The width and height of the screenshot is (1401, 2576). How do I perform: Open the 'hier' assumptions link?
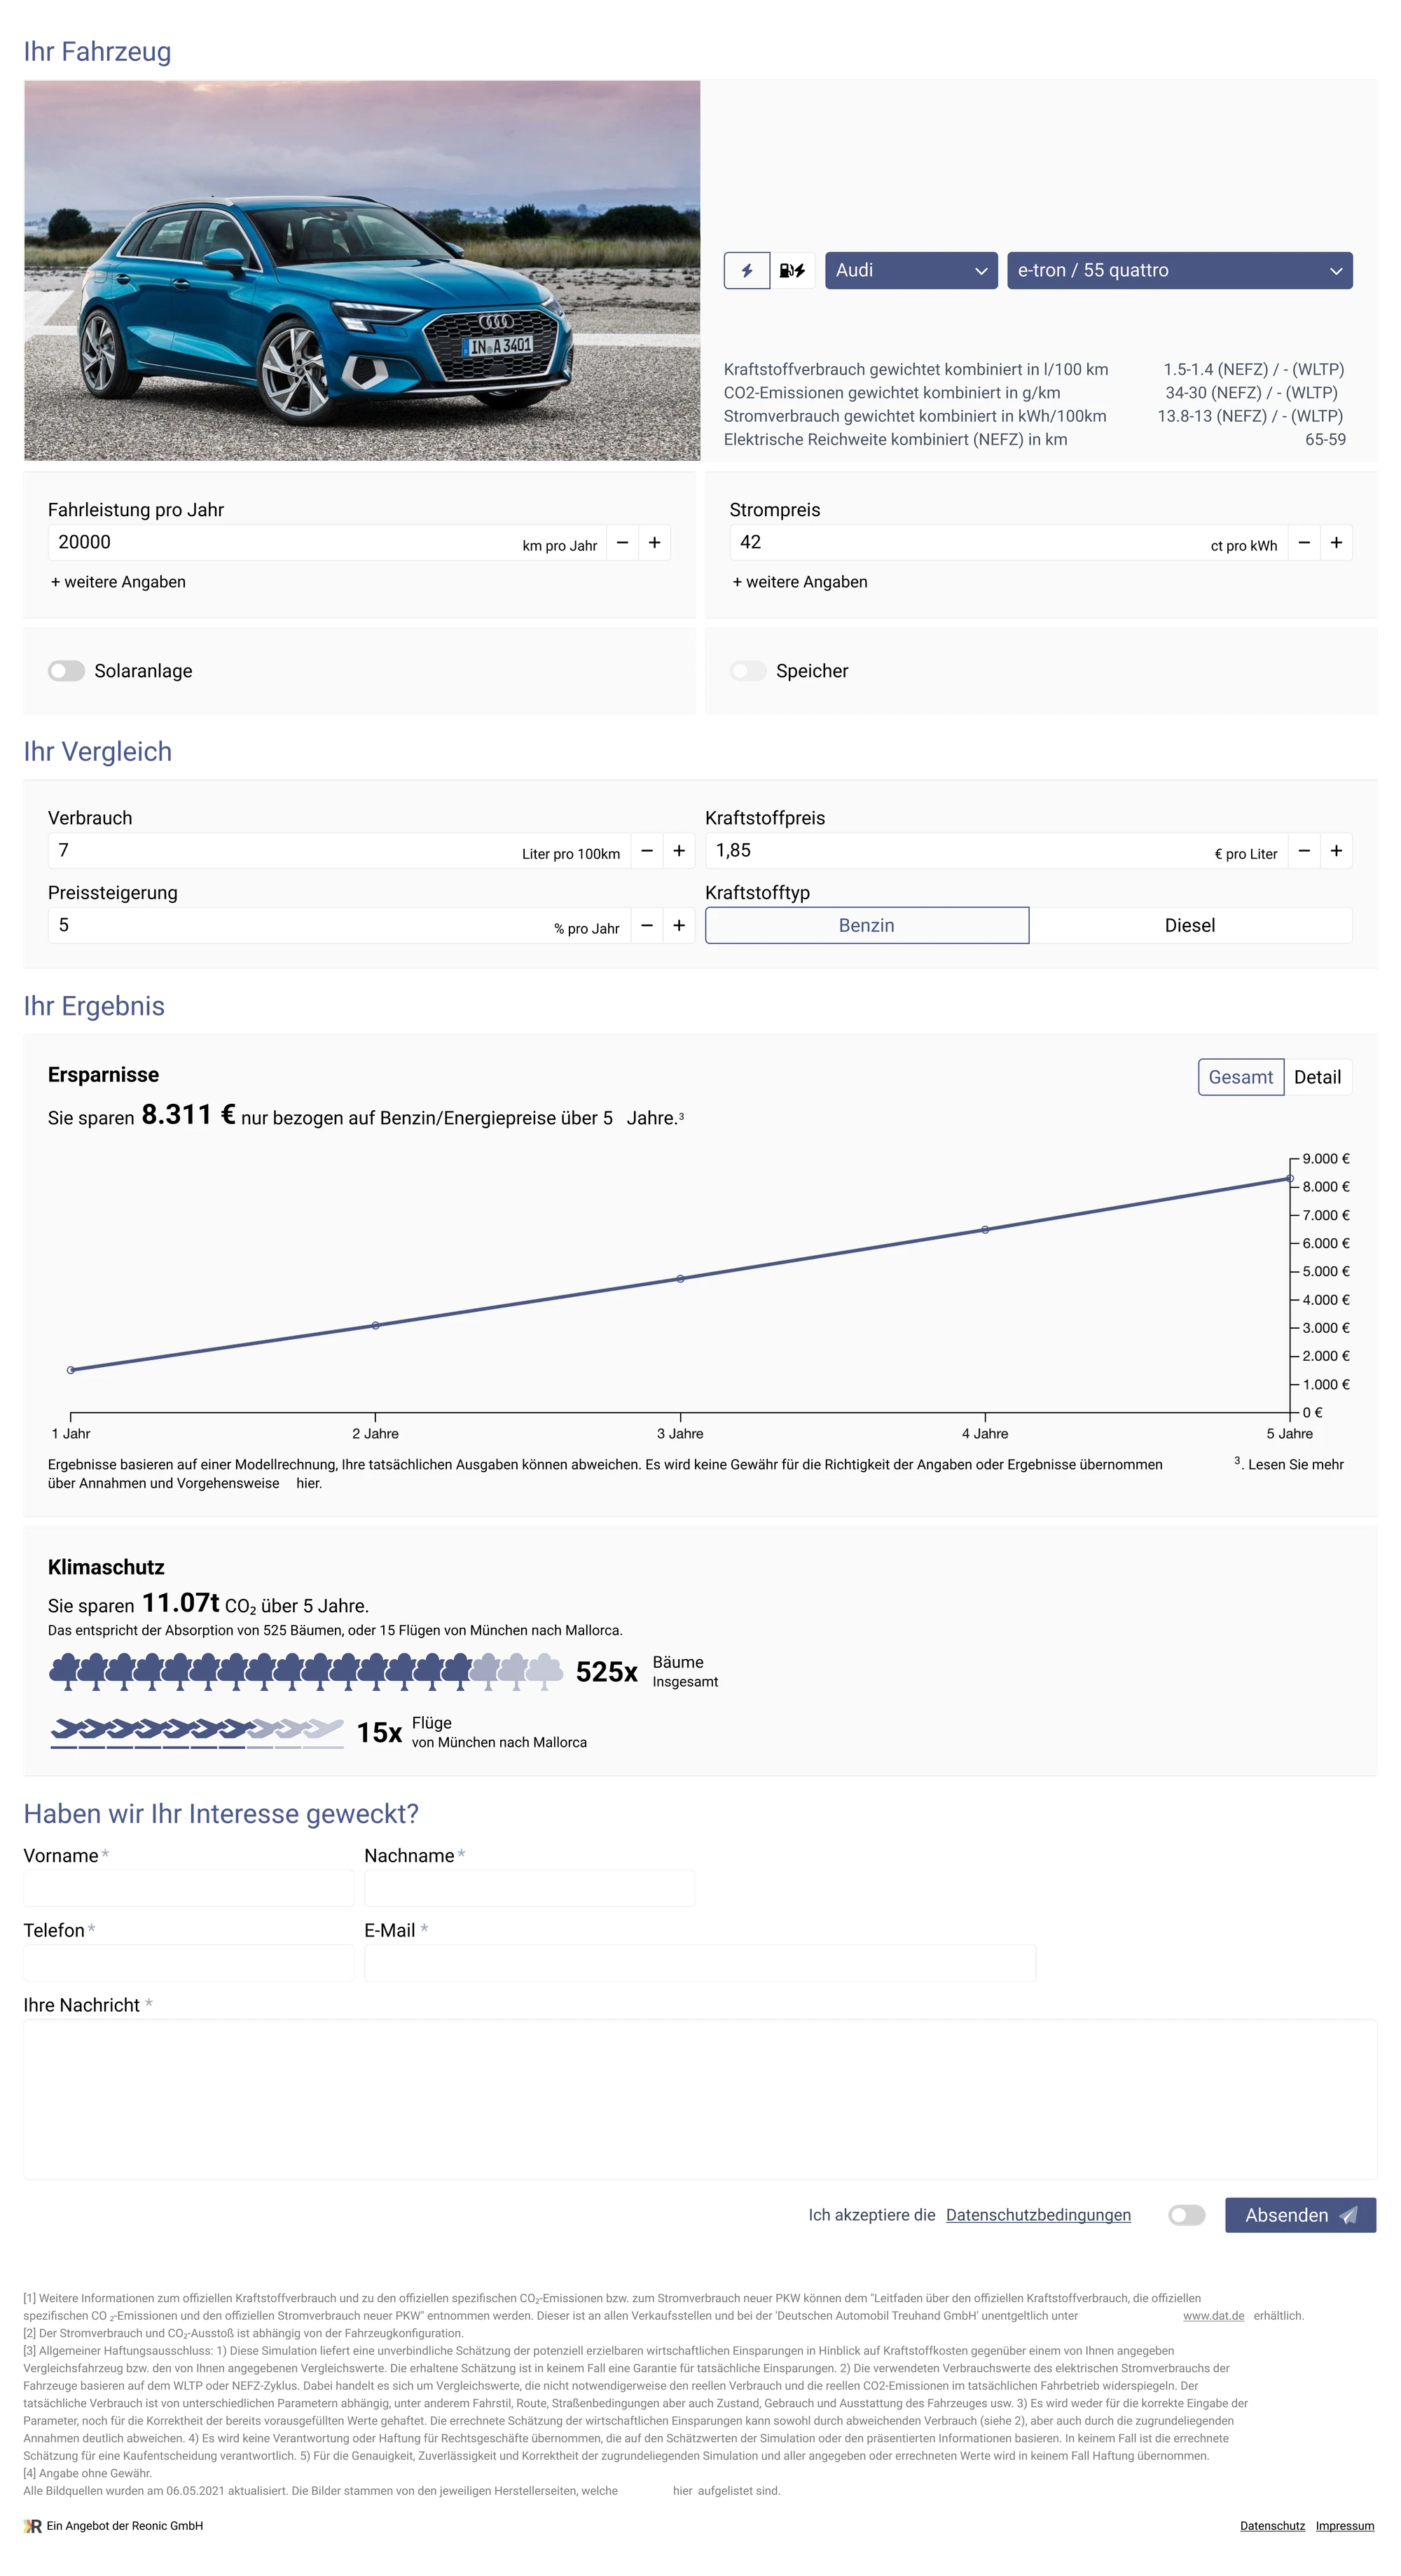(308, 1483)
